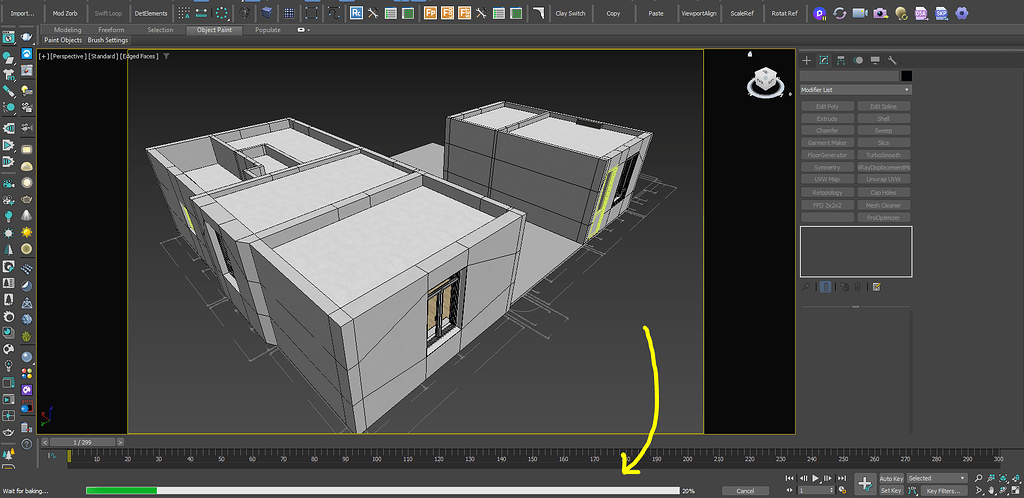This screenshot has width=1024, height=498.
Task: Click the ViewCube in the viewport
Action: 765,81
